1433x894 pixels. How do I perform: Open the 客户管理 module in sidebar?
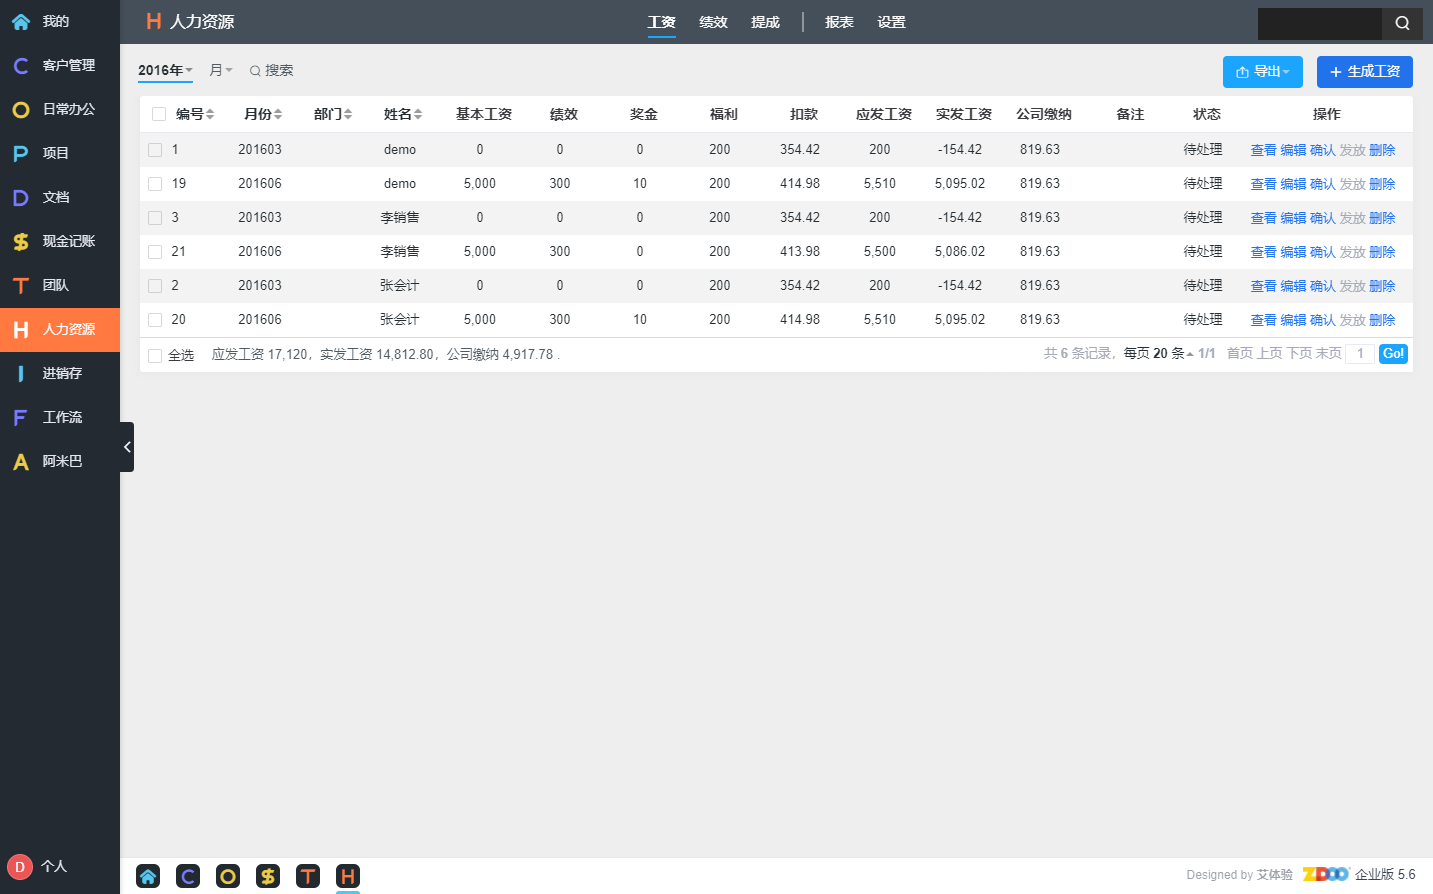pos(60,65)
